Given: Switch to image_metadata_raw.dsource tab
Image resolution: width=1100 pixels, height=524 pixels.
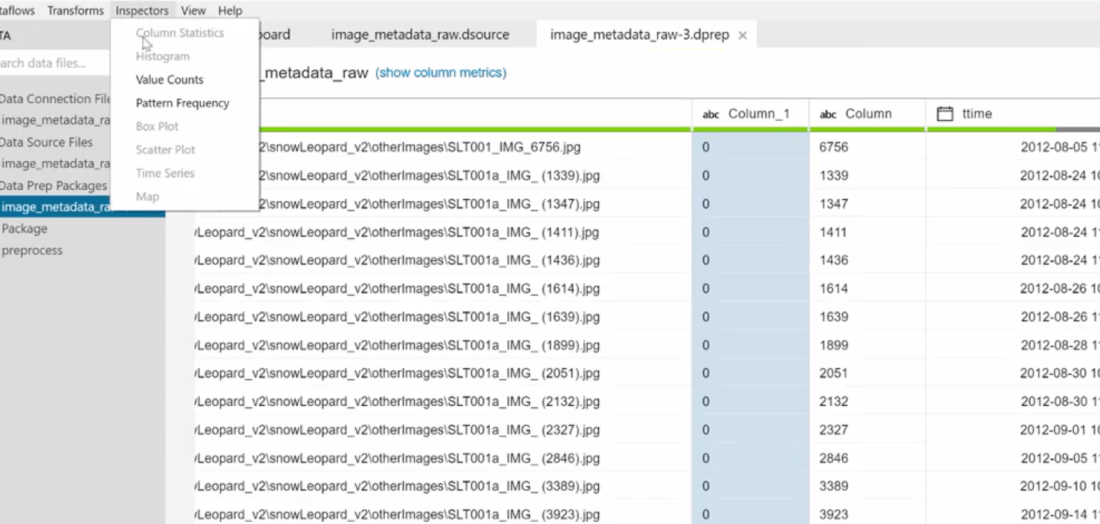Looking at the screenshot, I should point(420,34).
